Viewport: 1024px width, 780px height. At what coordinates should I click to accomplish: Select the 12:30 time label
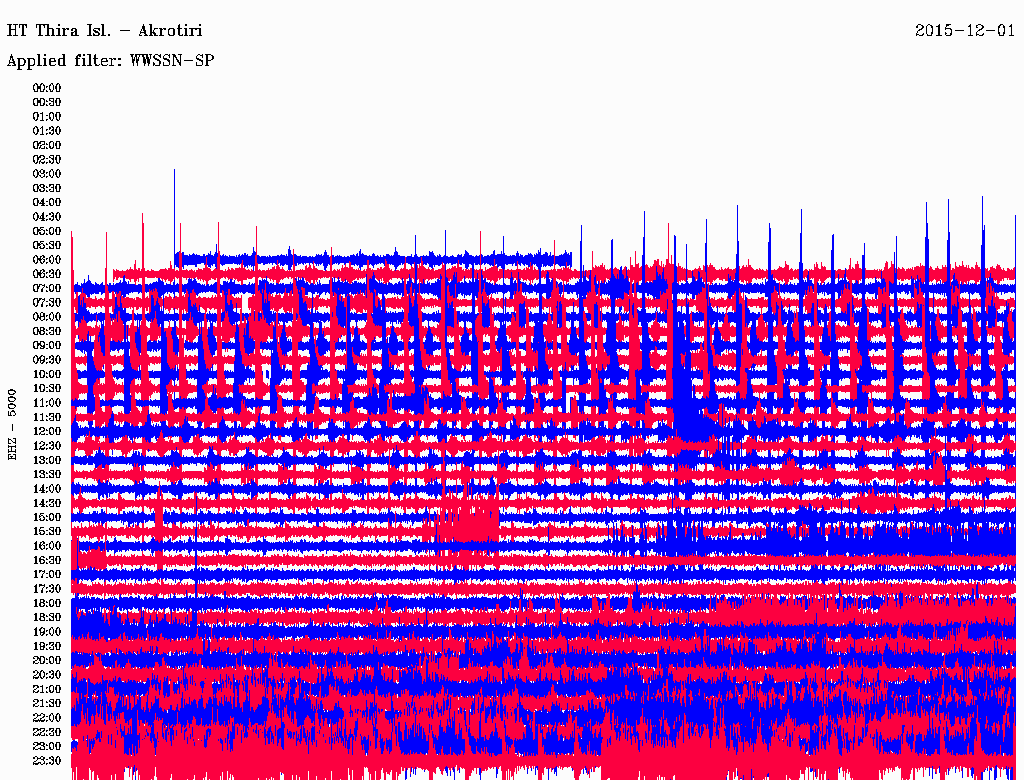(47, 446)
